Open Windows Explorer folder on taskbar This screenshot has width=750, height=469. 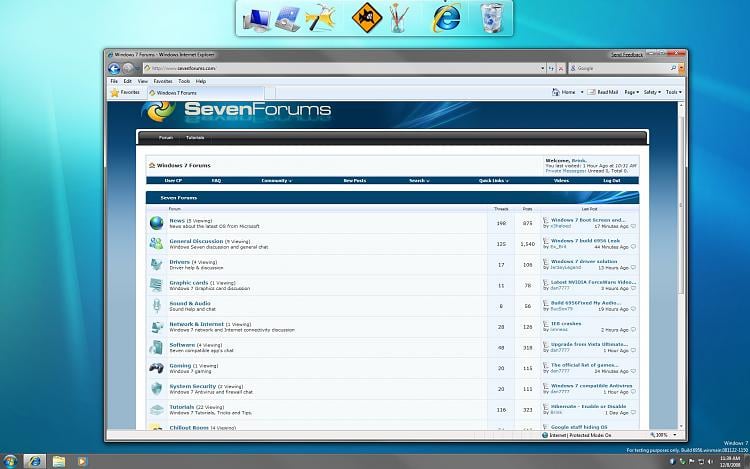[59, 461]
